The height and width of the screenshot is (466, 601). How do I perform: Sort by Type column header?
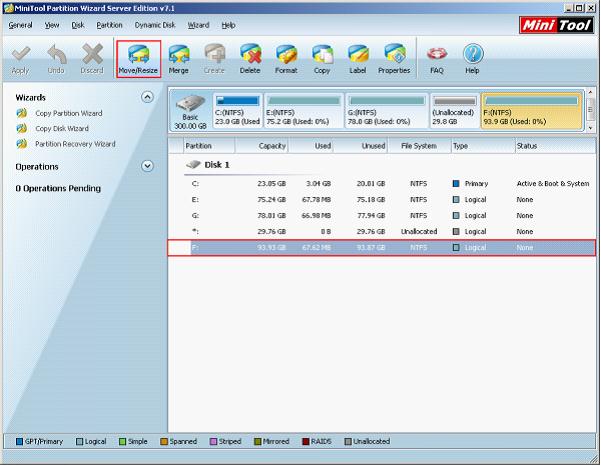pos(483,146)
